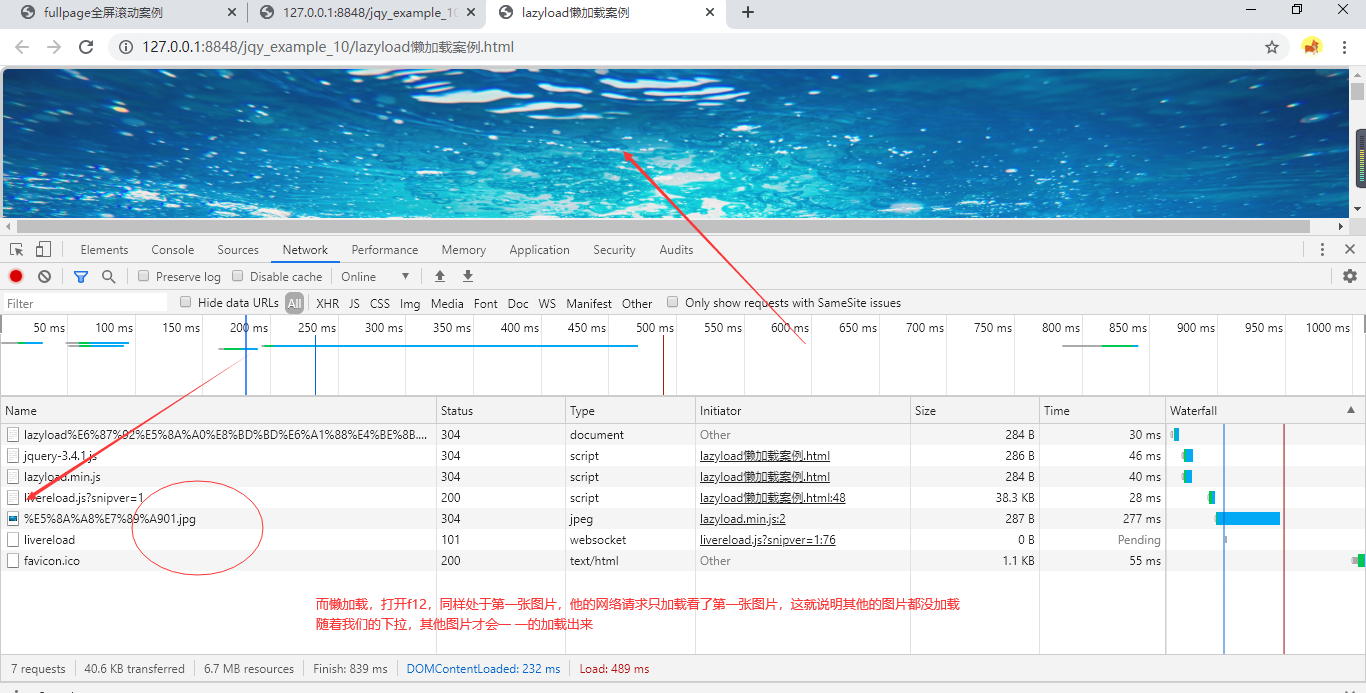The width and height of the screenshot is (1366, 693).
Task: Open network settings gear
Action: click(1350, 277)
